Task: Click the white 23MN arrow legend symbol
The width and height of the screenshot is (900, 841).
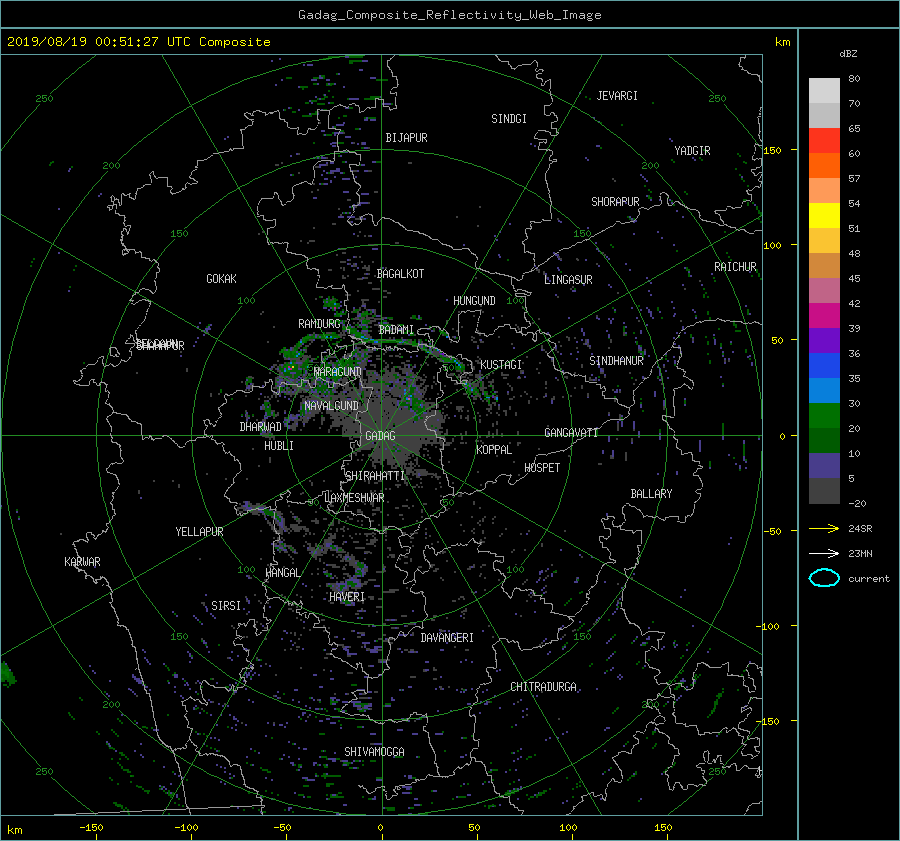Action: 824,553
